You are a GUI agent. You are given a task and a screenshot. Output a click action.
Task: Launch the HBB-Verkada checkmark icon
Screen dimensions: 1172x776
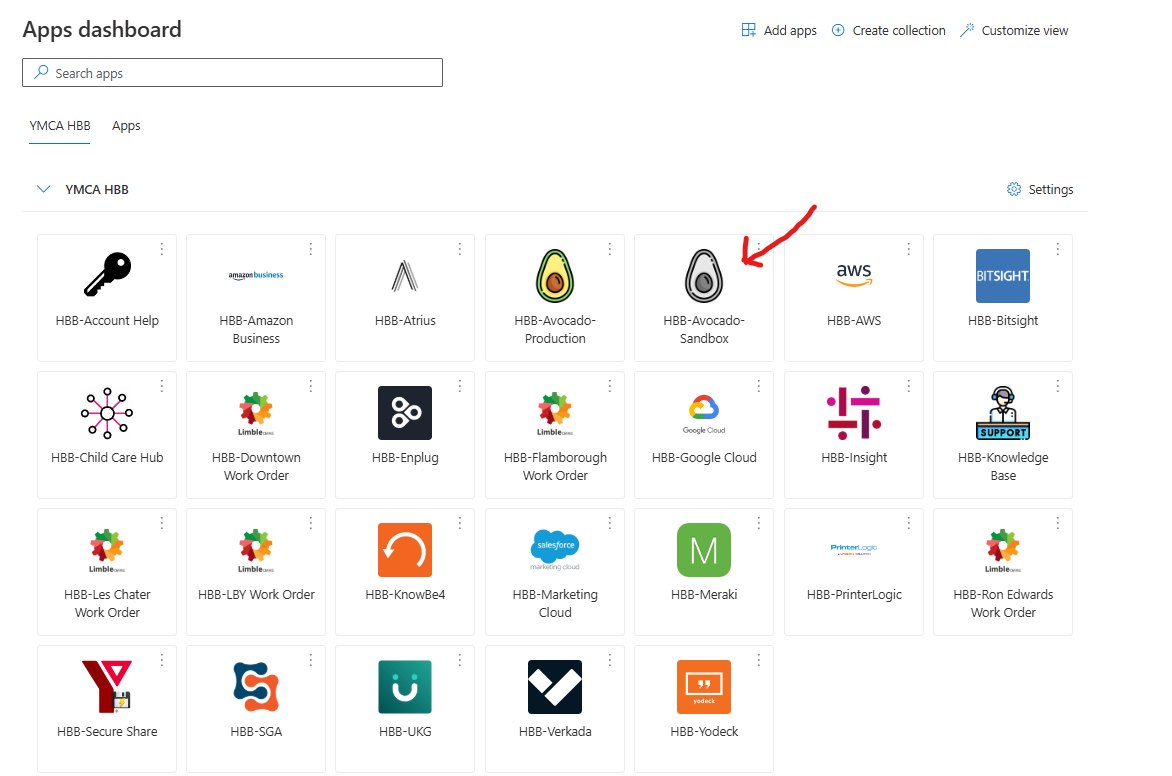pyautogui.click(x=555, y=687)
